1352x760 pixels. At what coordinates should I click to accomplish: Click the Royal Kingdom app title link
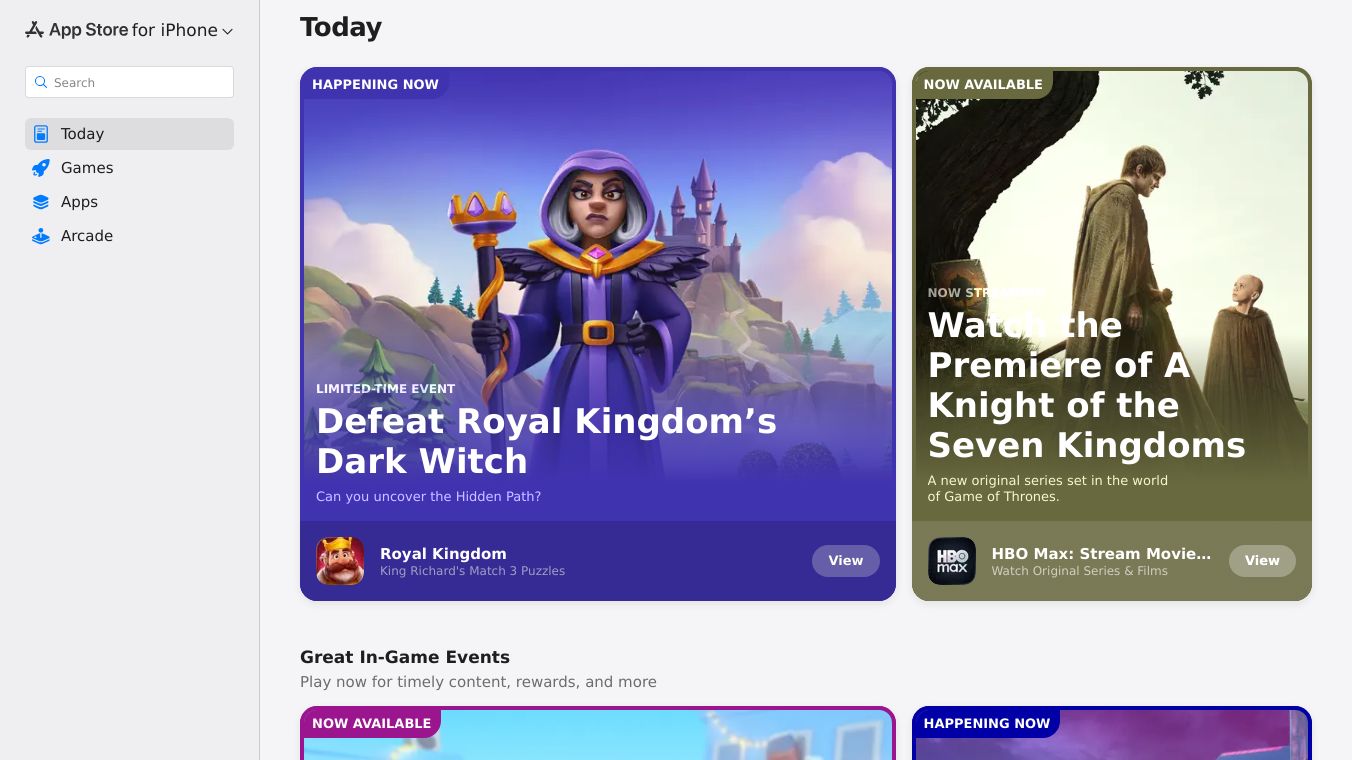pos(443,553)
